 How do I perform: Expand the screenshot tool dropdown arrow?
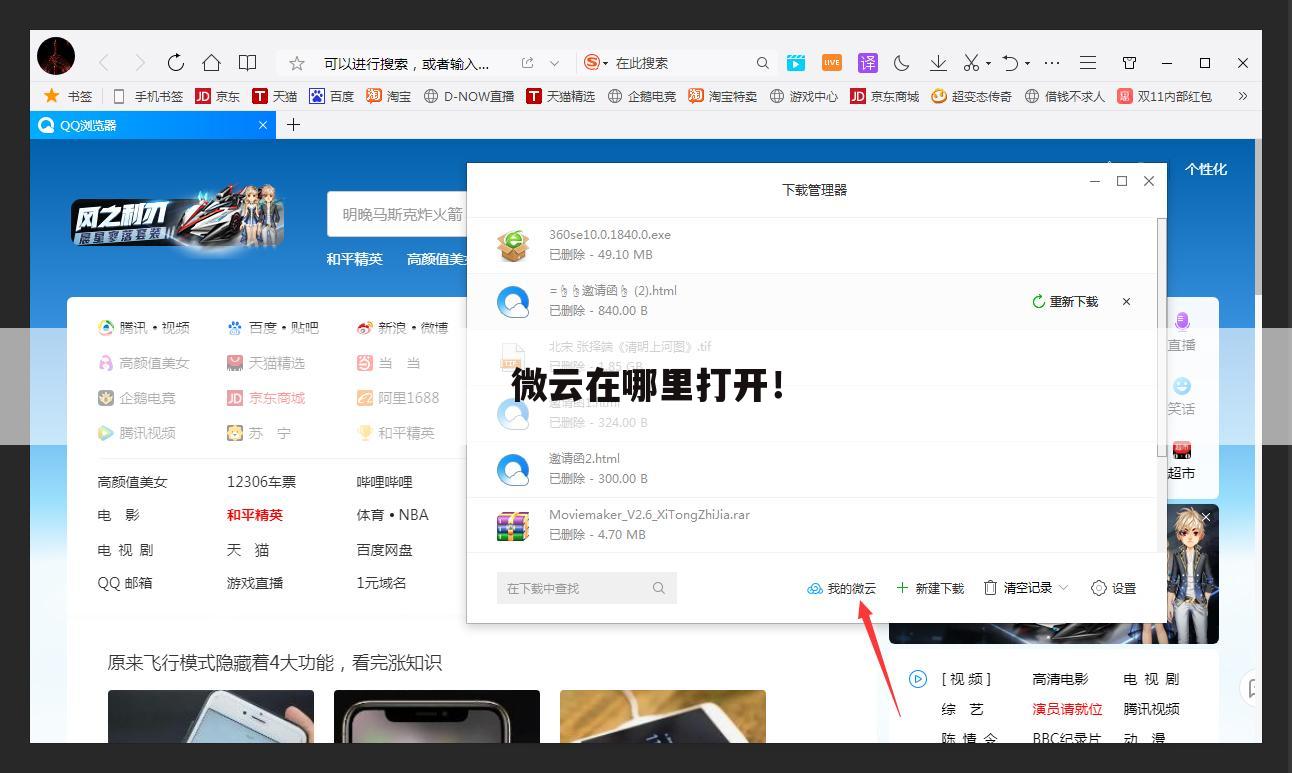pyautogui.click(x=988, y=63)
